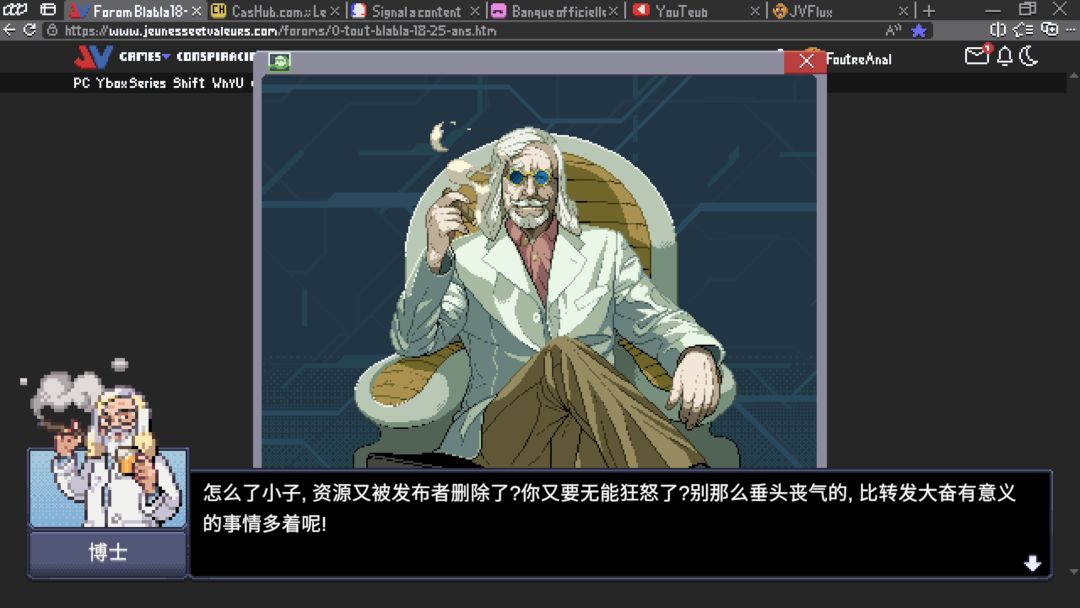Click the blue favorites star icon
Screen dimensions: 1080x608
tap(918, 30)
